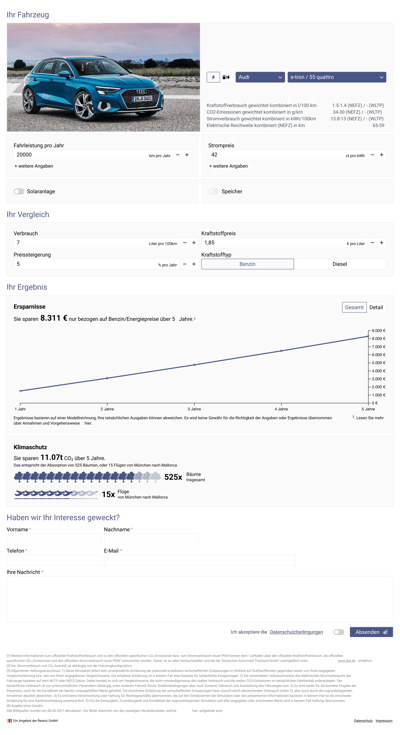The height and width of the screenshot is (735, 400).
Task: Decrease Fahrleistung pro Jahr with minus
Action: point(178,155)
